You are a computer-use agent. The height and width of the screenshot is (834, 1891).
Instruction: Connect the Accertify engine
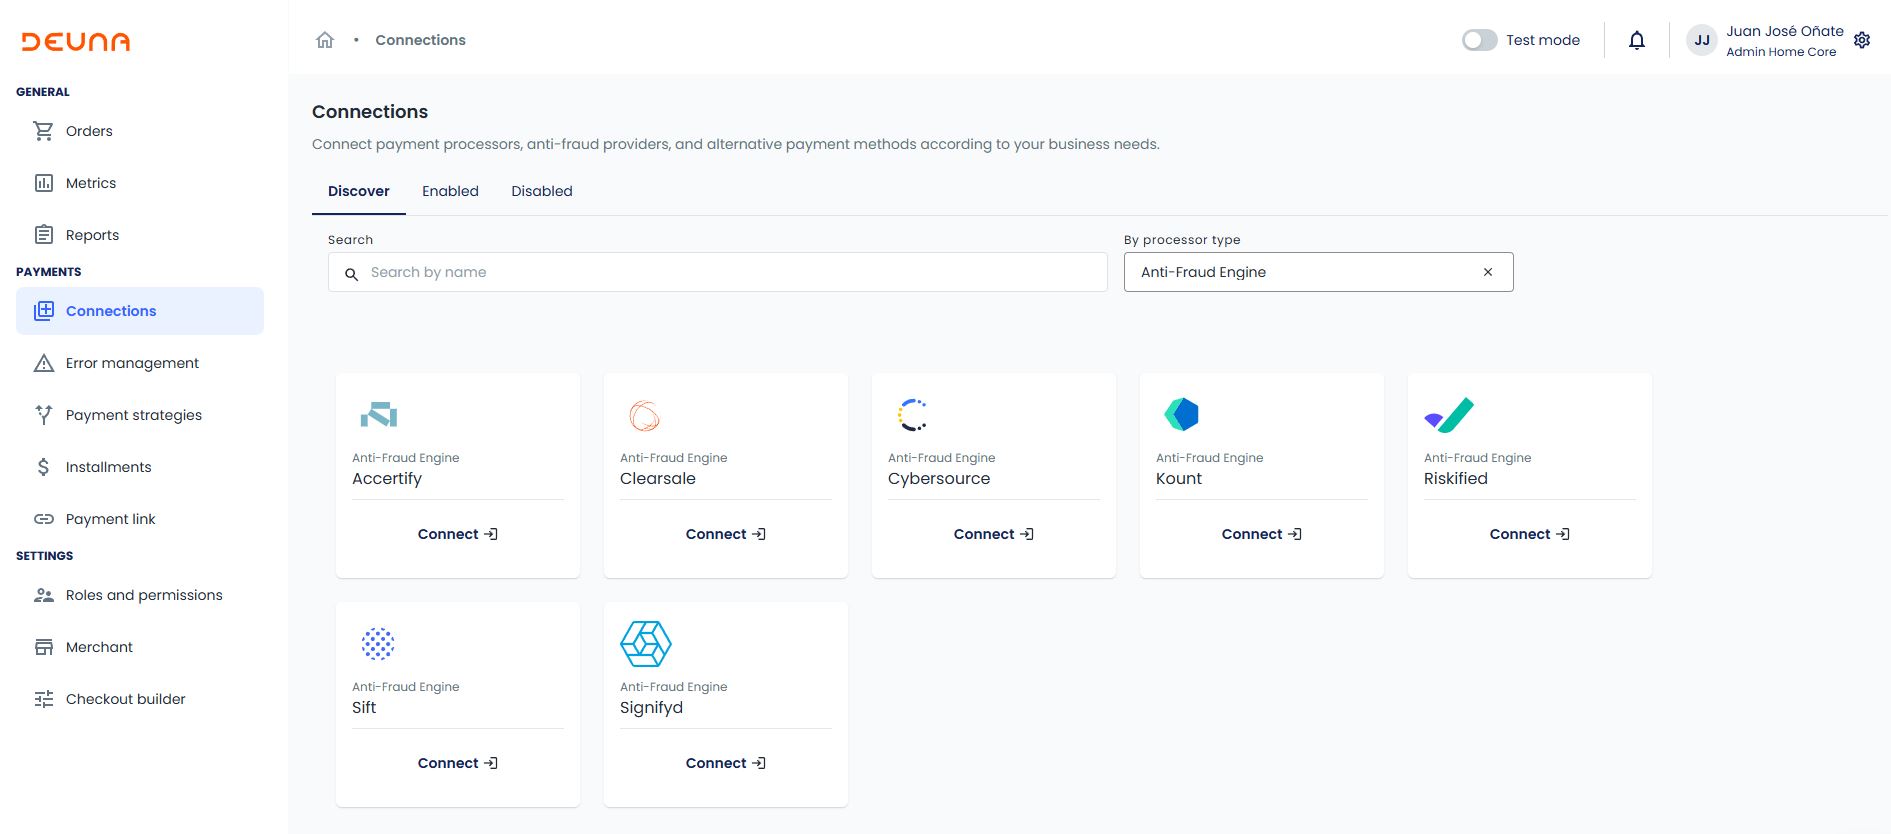[458, 534]
